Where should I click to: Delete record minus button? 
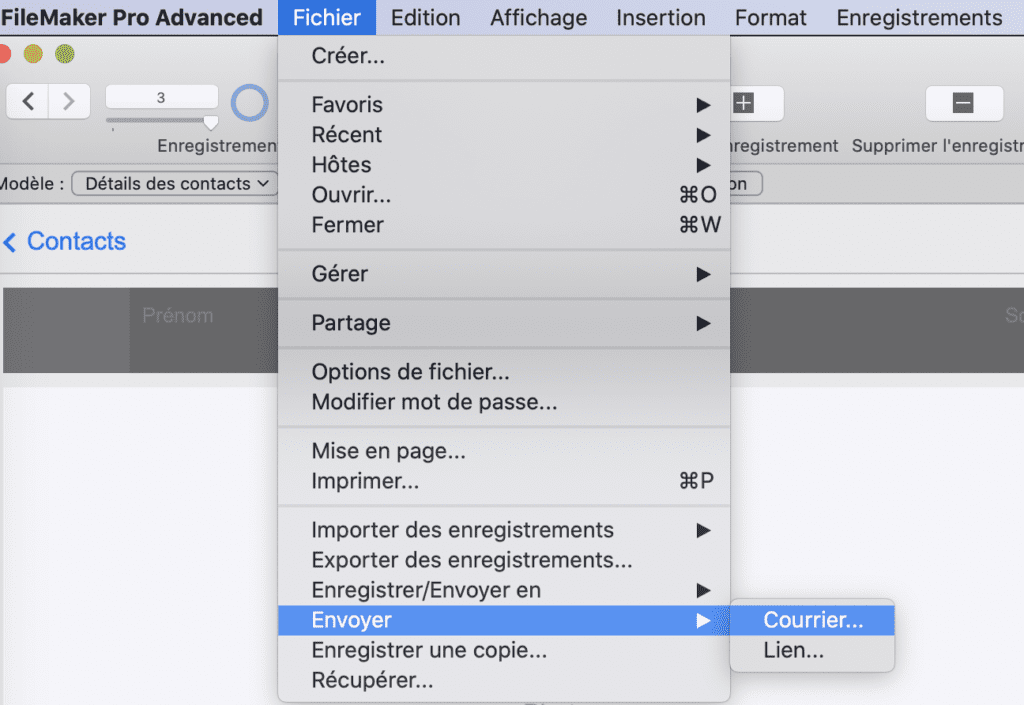point(964,103)
